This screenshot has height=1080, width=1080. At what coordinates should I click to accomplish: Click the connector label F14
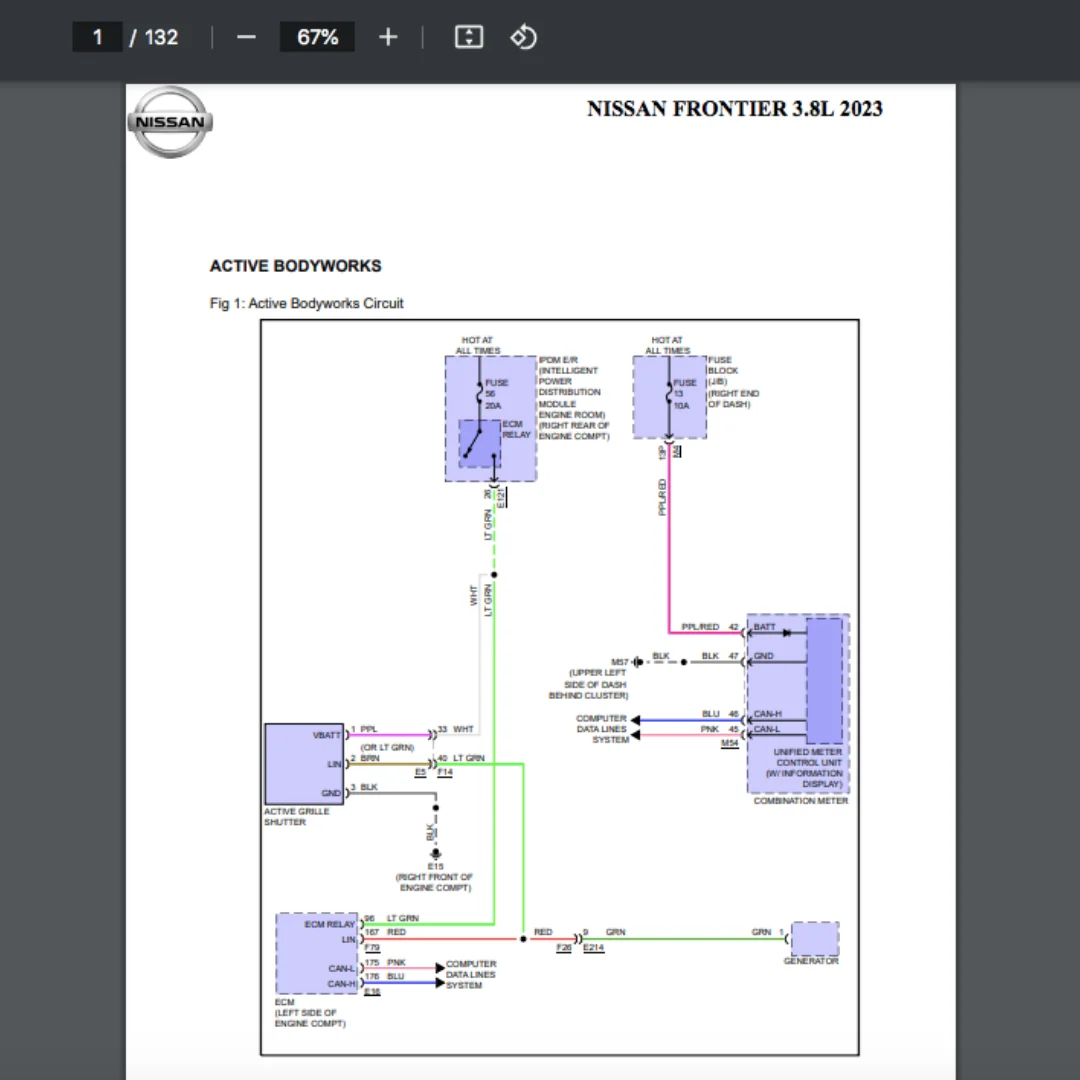tap(445, 773)
